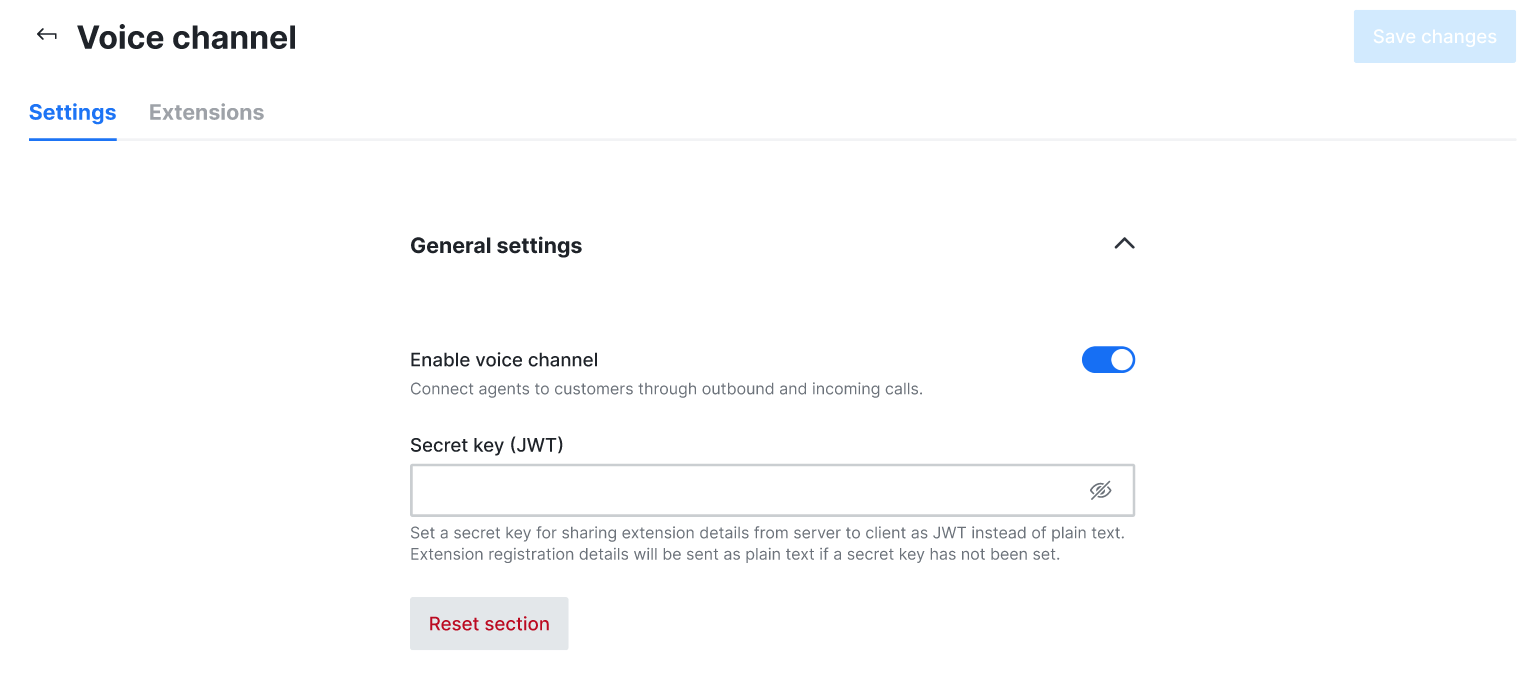This screenshot has width=1528, height=688.
Task: Click the Extension registration details helper line
Action: pyautogui.click(x=734, y=554)
